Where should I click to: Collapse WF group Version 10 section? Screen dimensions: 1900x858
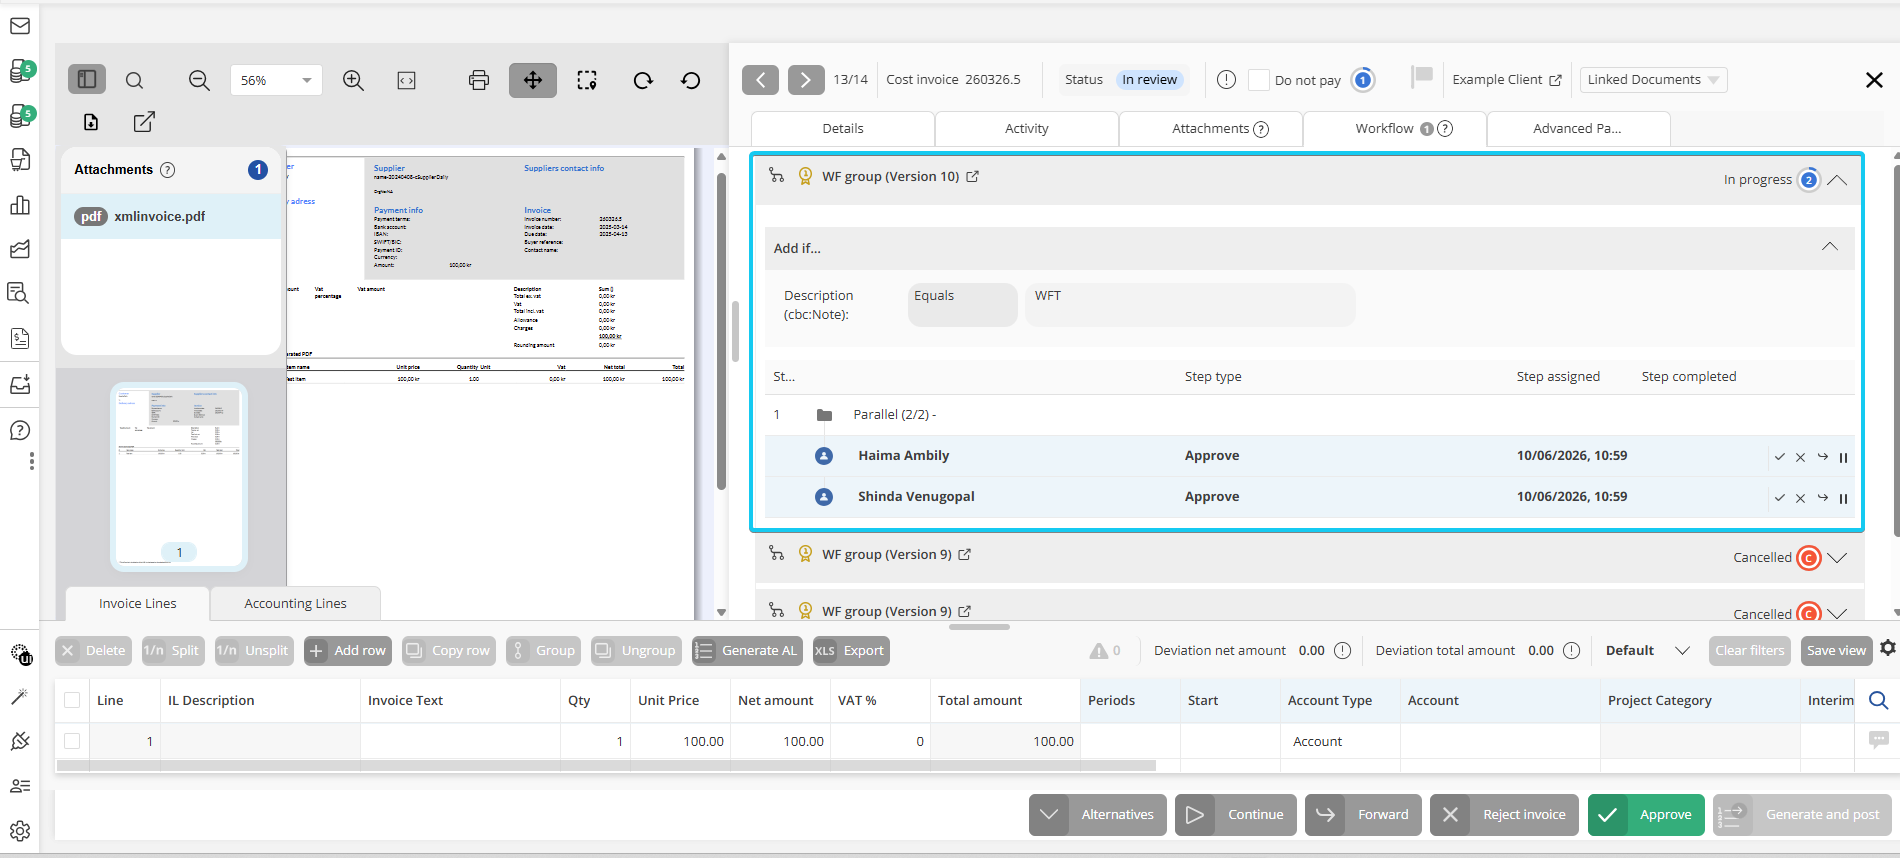pyautogui.click(x=1837, y=180)
